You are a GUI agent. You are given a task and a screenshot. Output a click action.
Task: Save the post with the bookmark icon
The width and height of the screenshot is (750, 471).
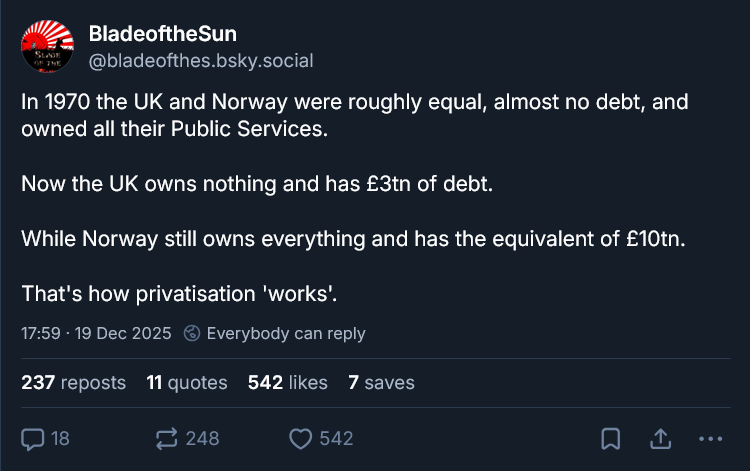(x=610, y=438)
